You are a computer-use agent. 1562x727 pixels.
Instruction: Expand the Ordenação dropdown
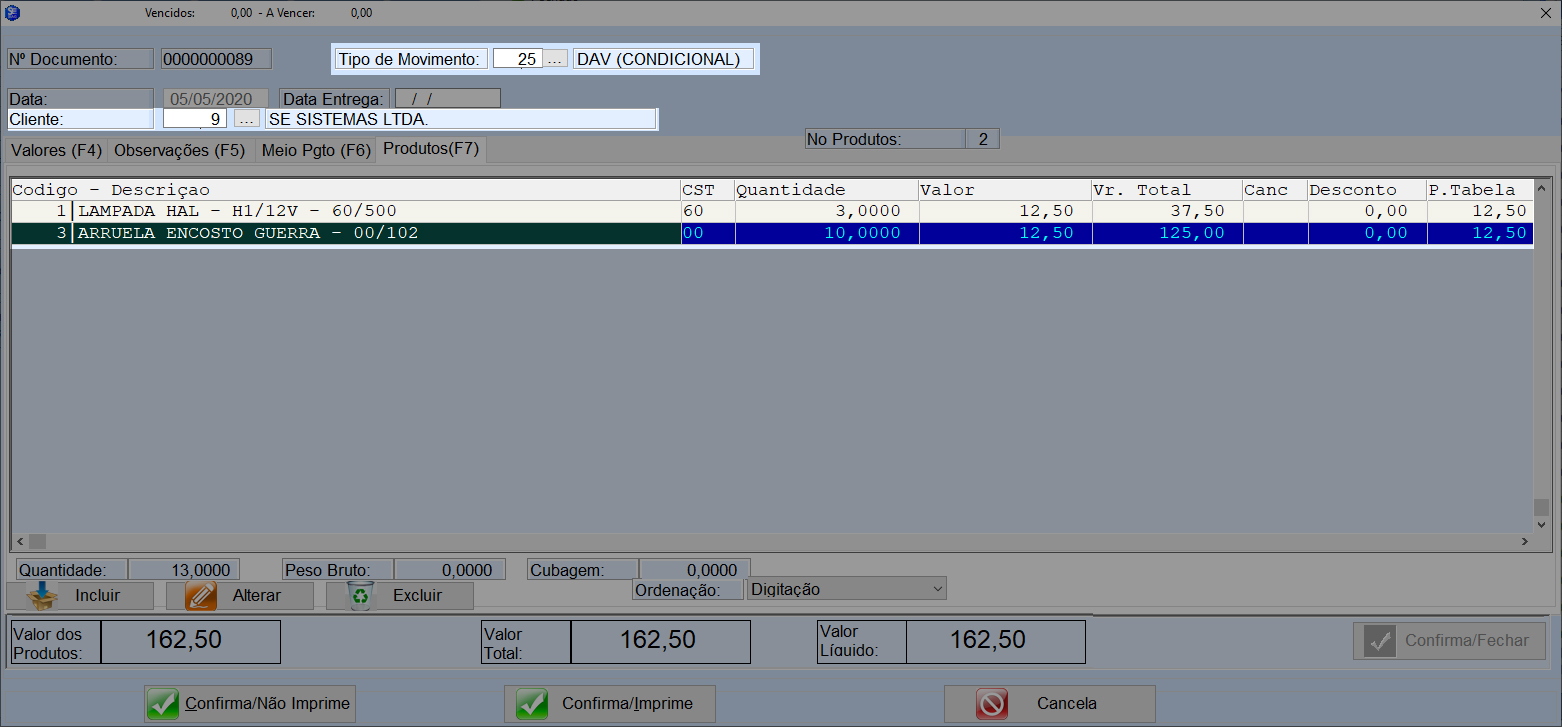click(936, 589)
